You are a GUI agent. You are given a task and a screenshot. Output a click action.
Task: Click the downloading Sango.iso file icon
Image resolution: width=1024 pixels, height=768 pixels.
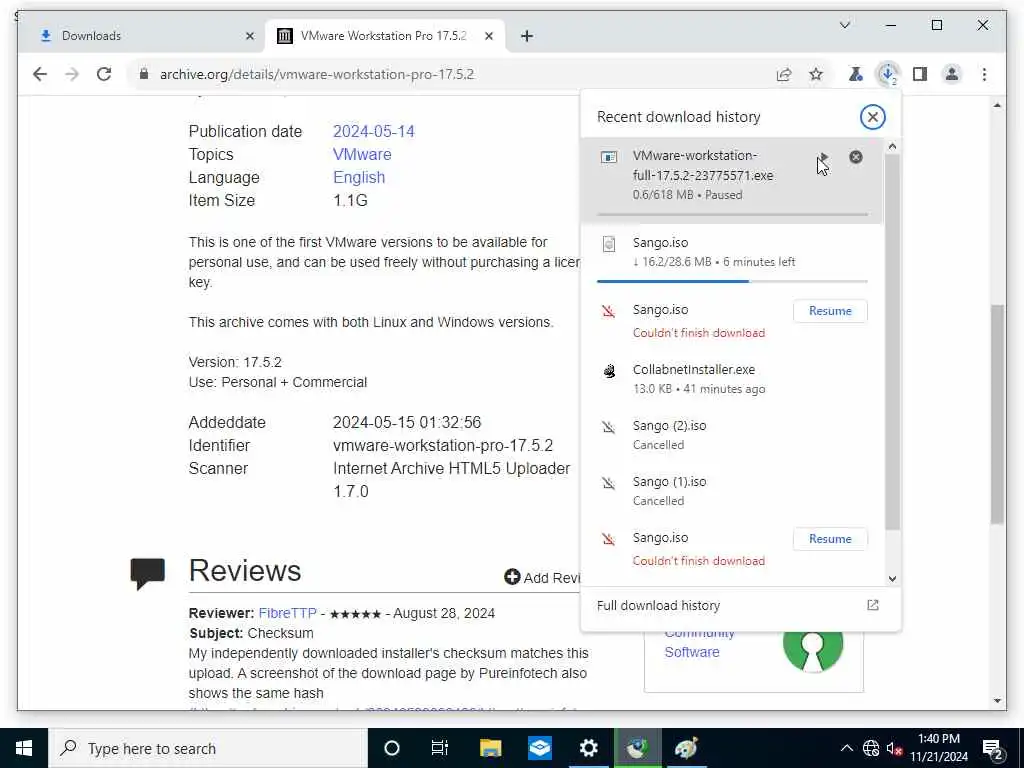[609, 244]
